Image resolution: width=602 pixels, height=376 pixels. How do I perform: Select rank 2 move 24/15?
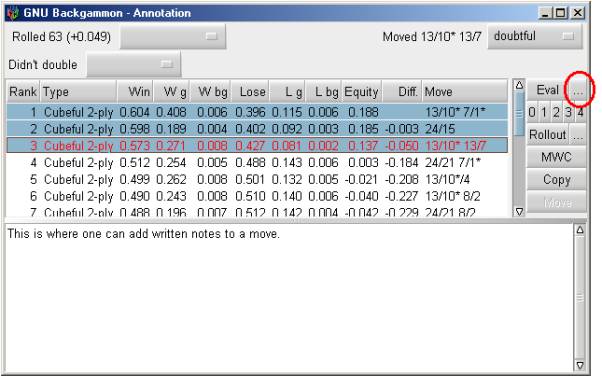coord(257,129)
